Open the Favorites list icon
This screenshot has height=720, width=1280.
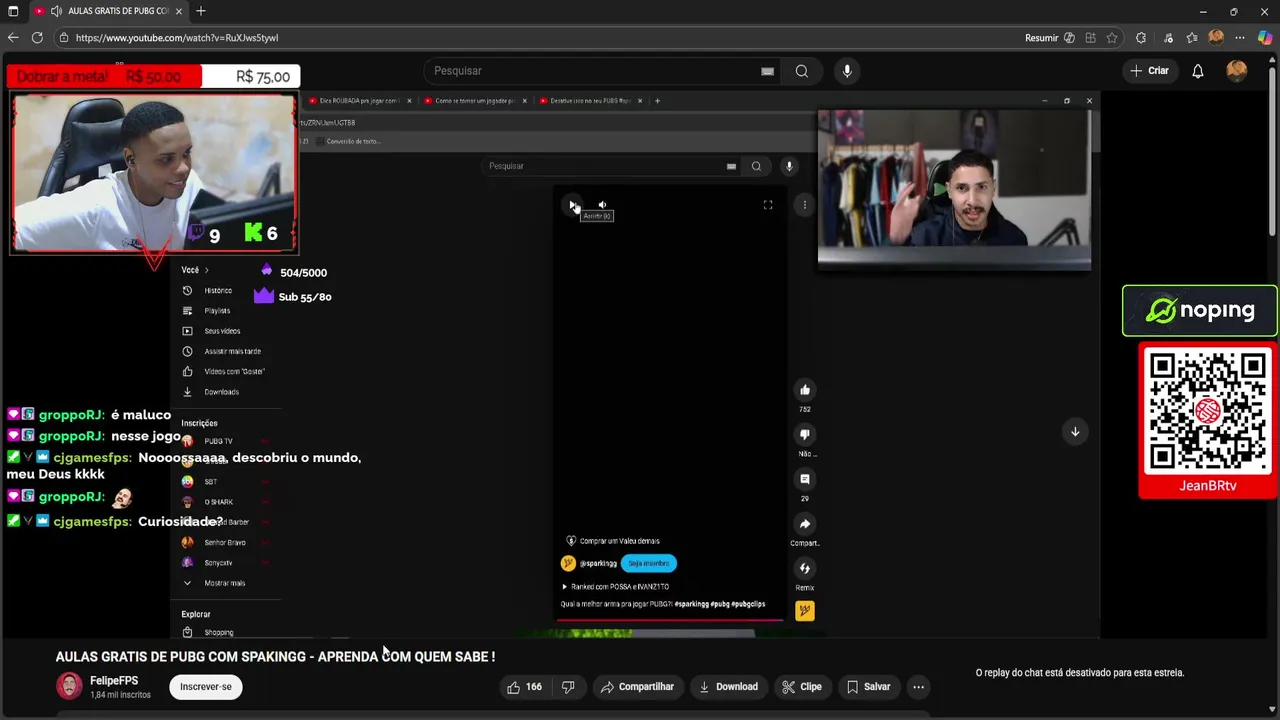(x=1192, y=38)
